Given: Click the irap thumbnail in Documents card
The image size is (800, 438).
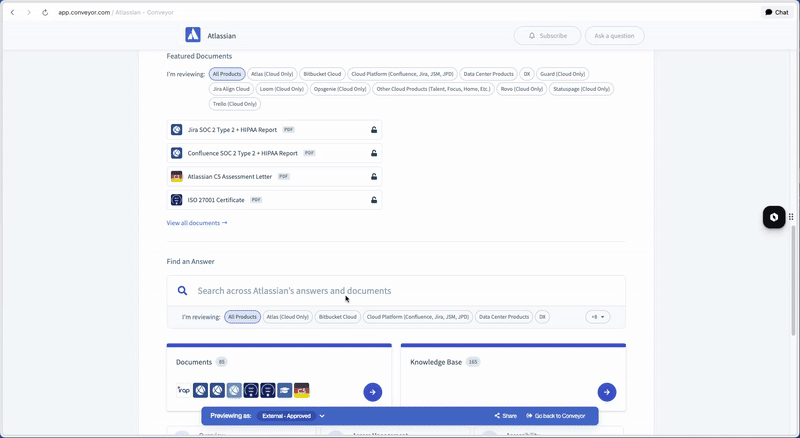Looking at the screenshot, I should click(x=184, y=391).
